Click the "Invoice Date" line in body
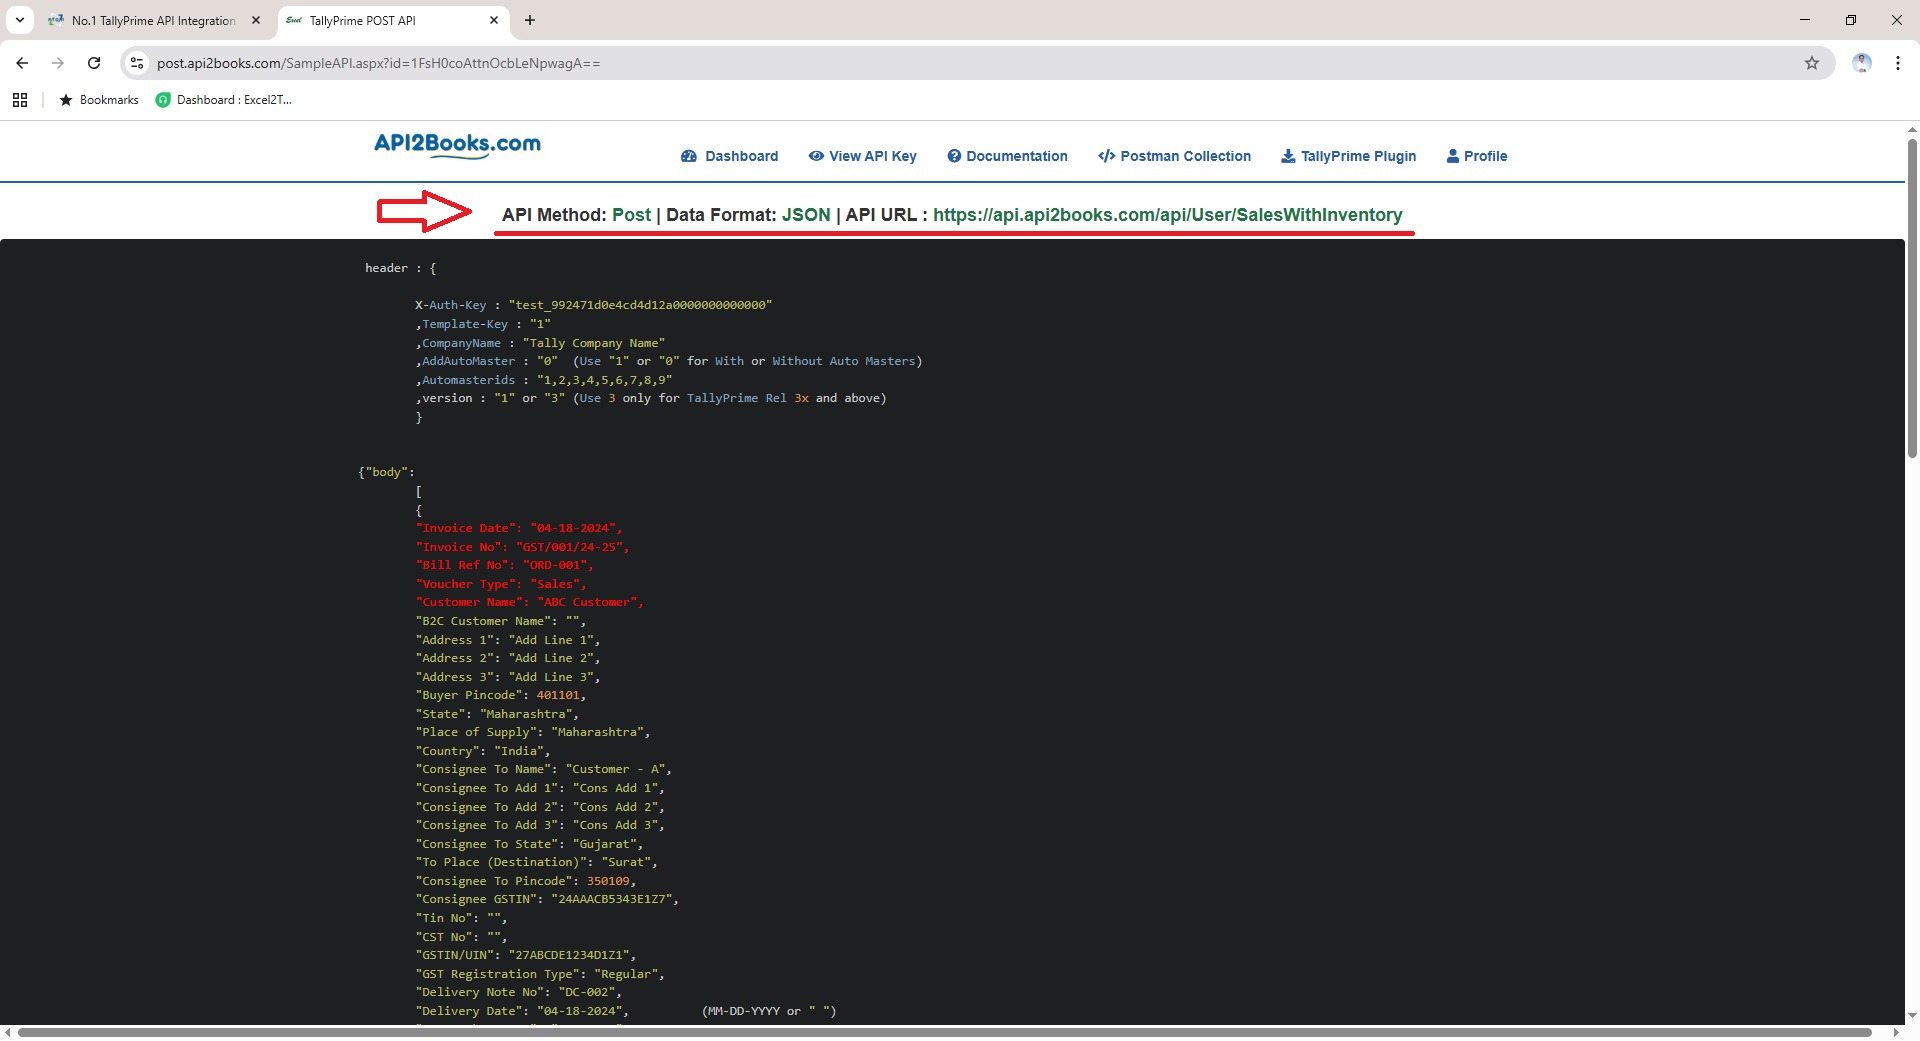Viewport: 1920px width, 1041px height. click(519, 528)
